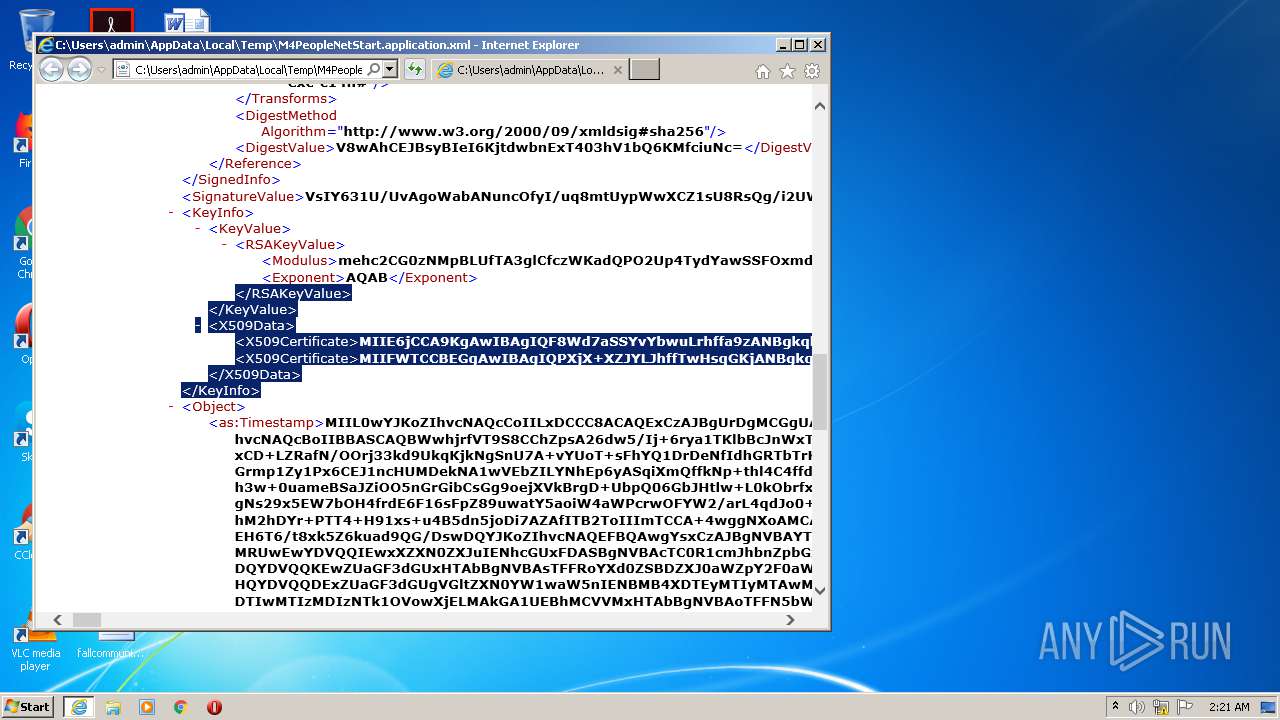Click the address bar URL field

click(x=248, y=69)
